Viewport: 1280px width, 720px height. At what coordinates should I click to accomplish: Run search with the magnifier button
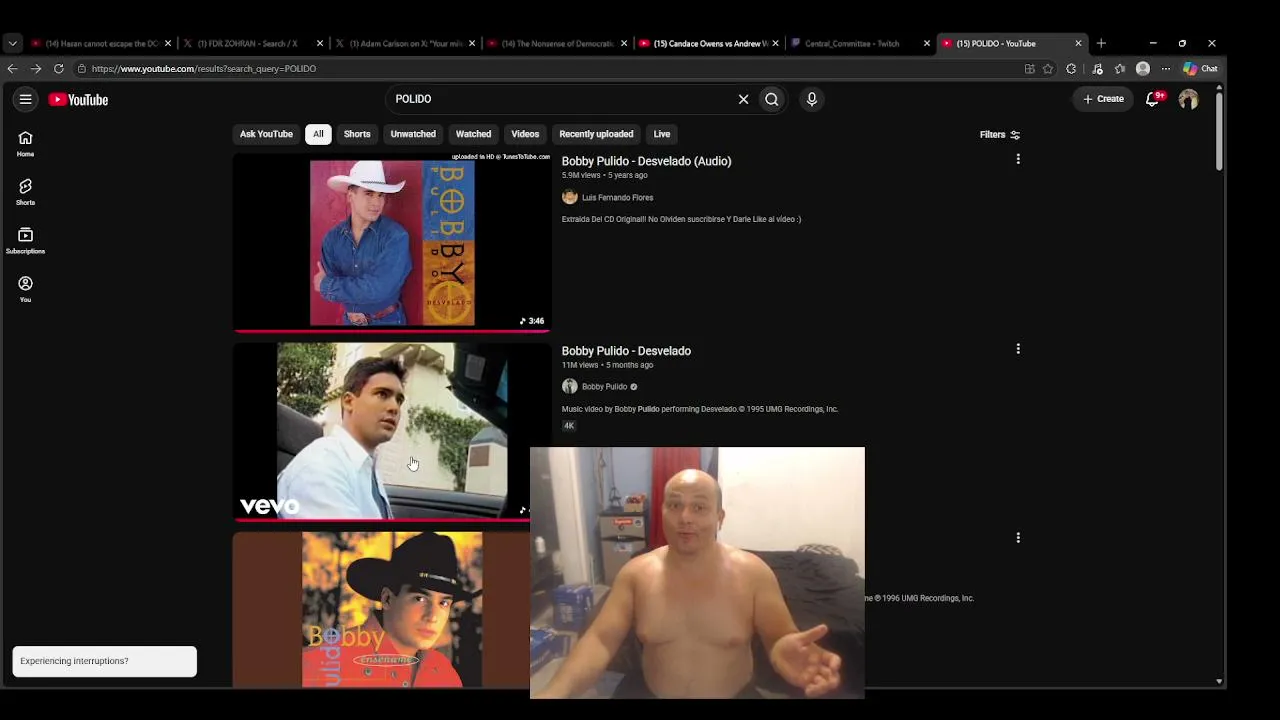pos(771,99)
